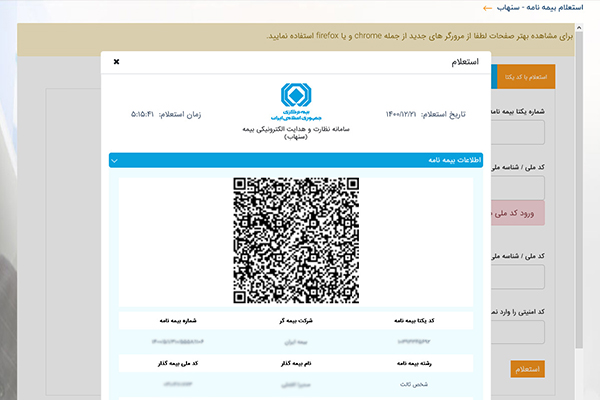Viewport: 600px width, 400px height.
Task: Click the شرکت بیمه گر column header
Action: [296, 320]
